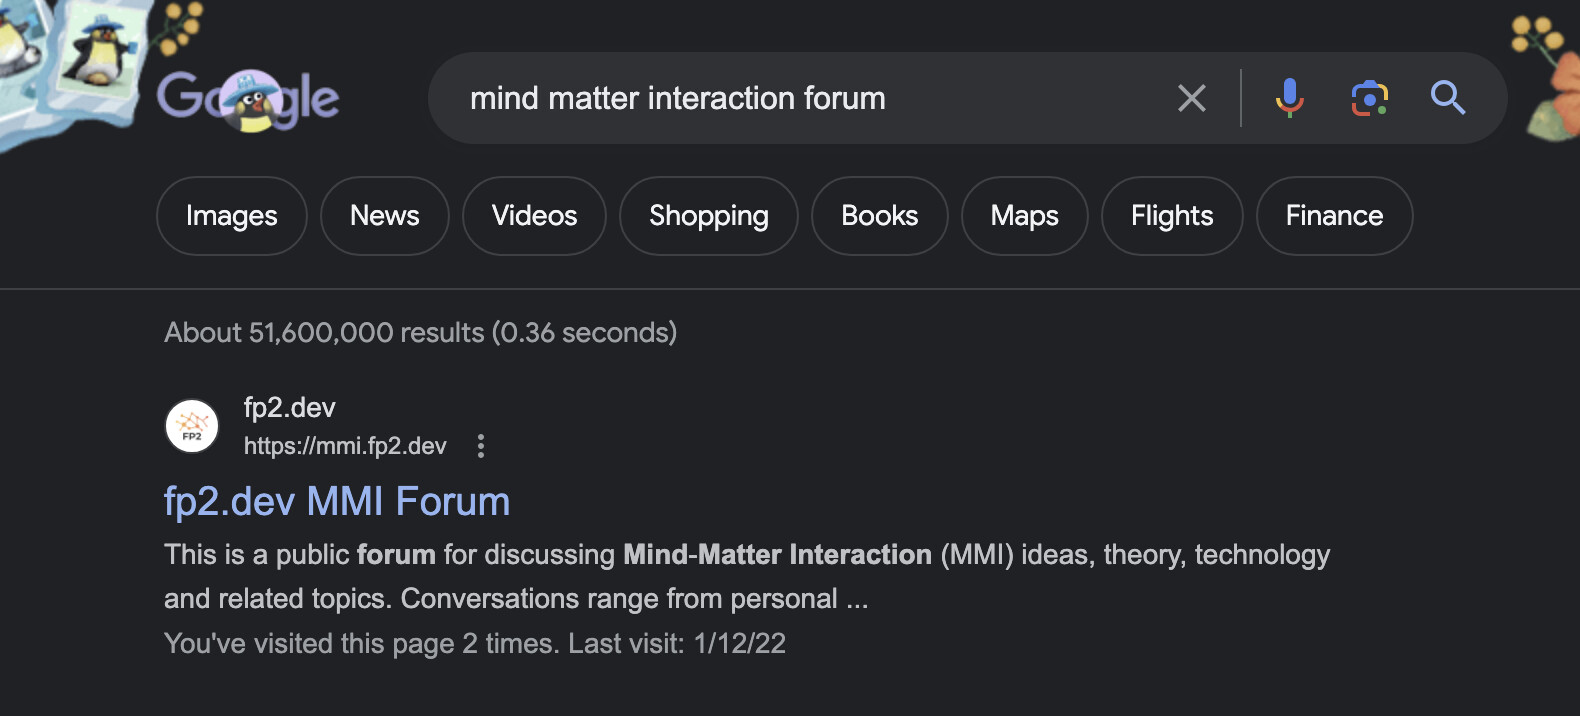The width and height of the screenshot is (1580, 716).
Task: Switch to the Maps filter
Action: point(1025,216)
